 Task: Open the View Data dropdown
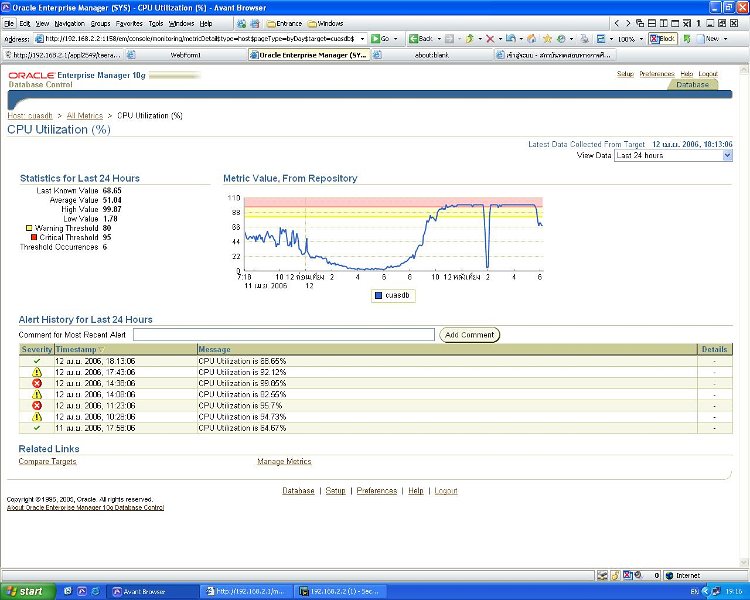(728, 155)
